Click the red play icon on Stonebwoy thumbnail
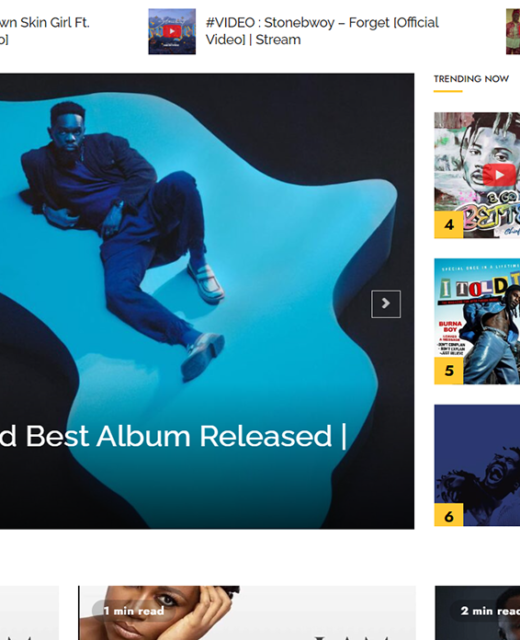This screenshot has height=640, width=520. click(x=172, y=31)
